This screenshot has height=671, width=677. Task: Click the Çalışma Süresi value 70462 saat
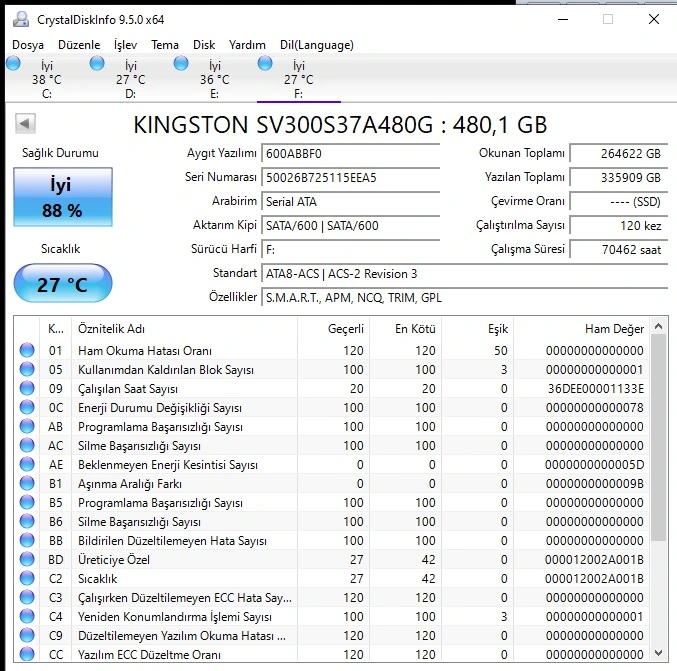619,250
